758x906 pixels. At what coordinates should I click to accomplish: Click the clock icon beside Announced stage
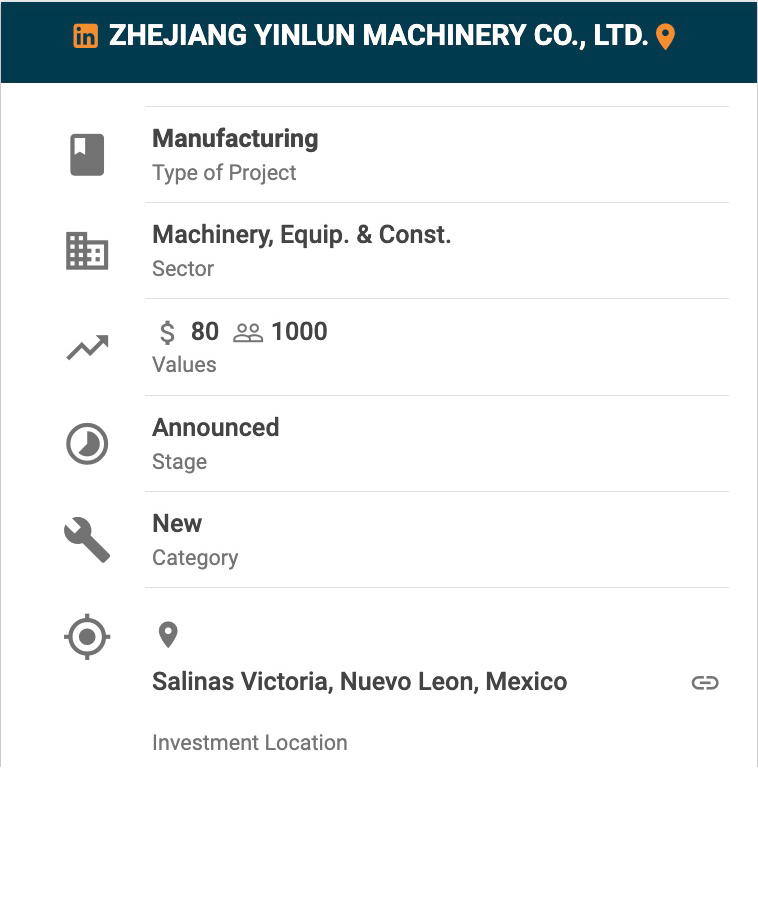pyautogui.click(x=87, y=444)
